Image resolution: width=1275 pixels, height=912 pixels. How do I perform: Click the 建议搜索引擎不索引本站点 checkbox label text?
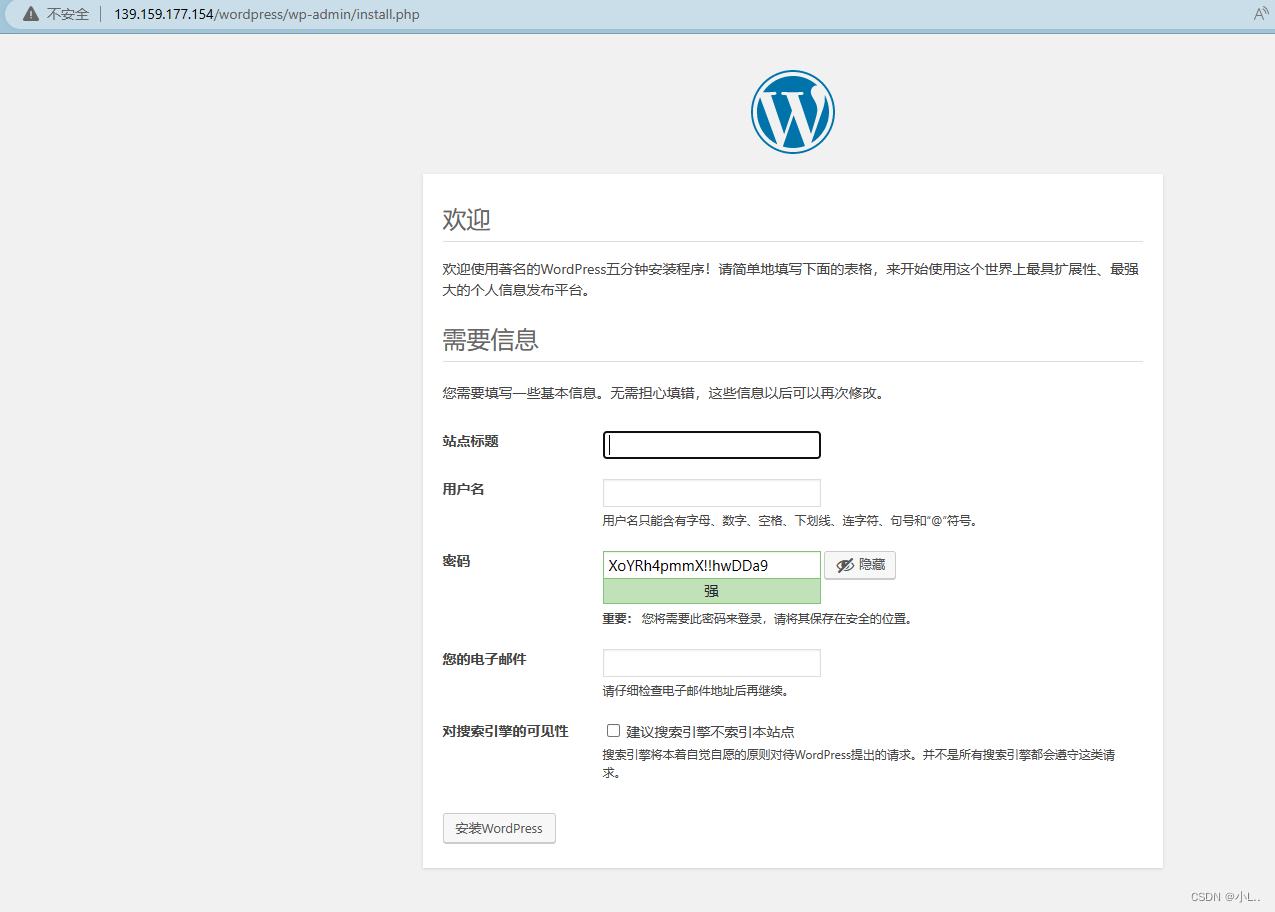click(711, 731)
